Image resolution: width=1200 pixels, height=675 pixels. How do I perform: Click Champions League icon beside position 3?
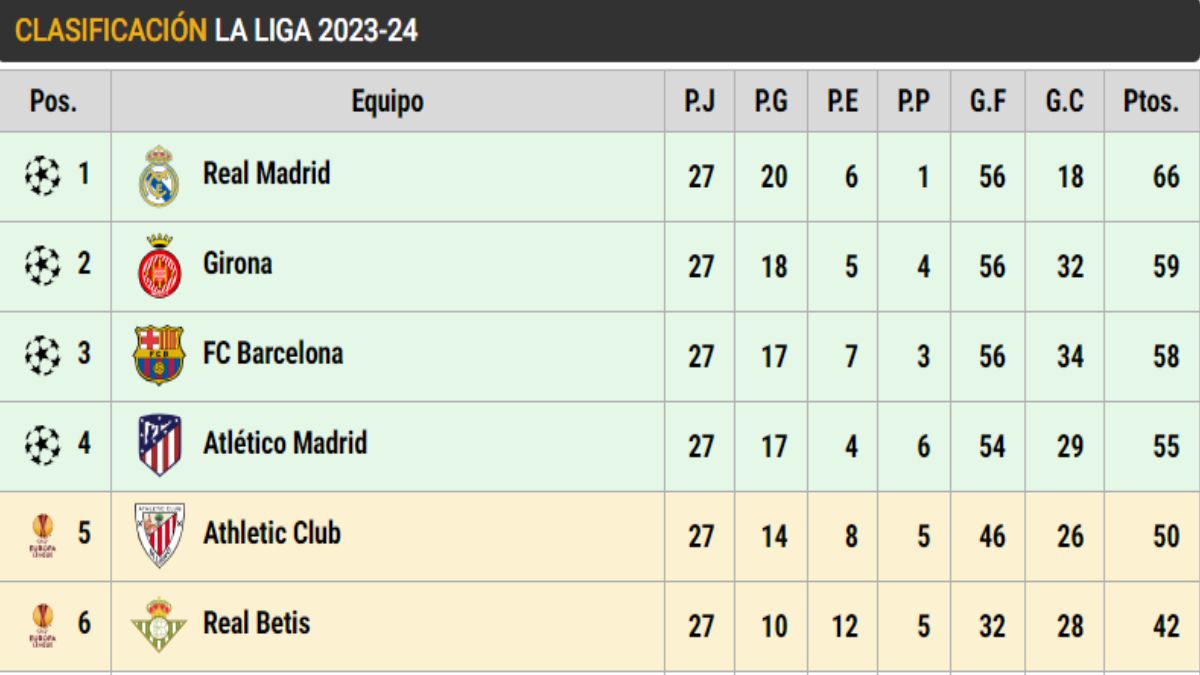click(42, 355)
